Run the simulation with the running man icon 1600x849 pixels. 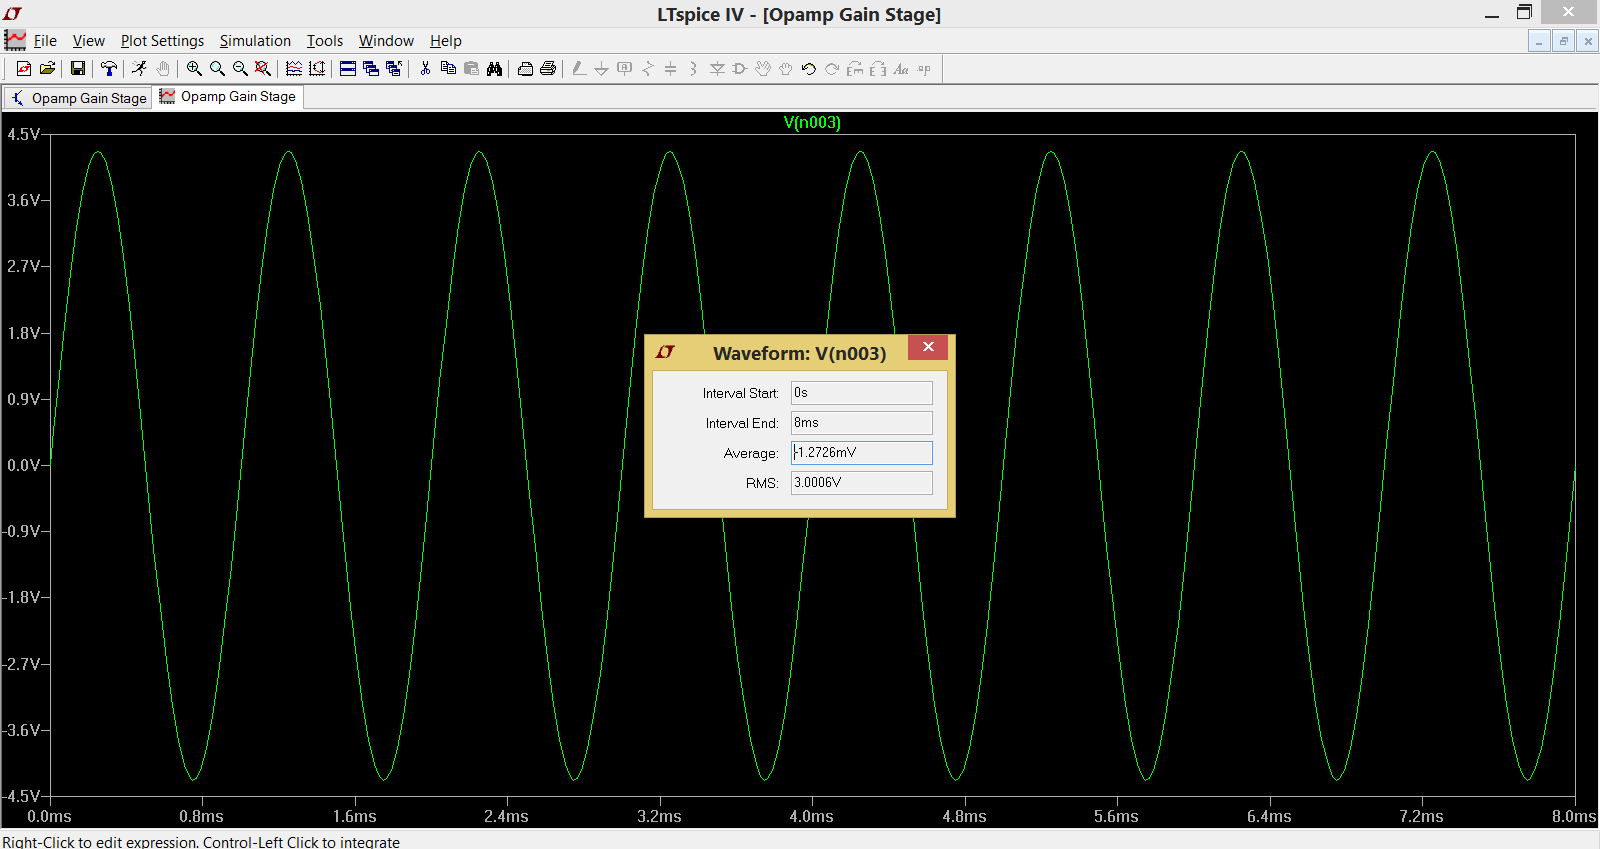pyautogui.click(x=139, y=68)
